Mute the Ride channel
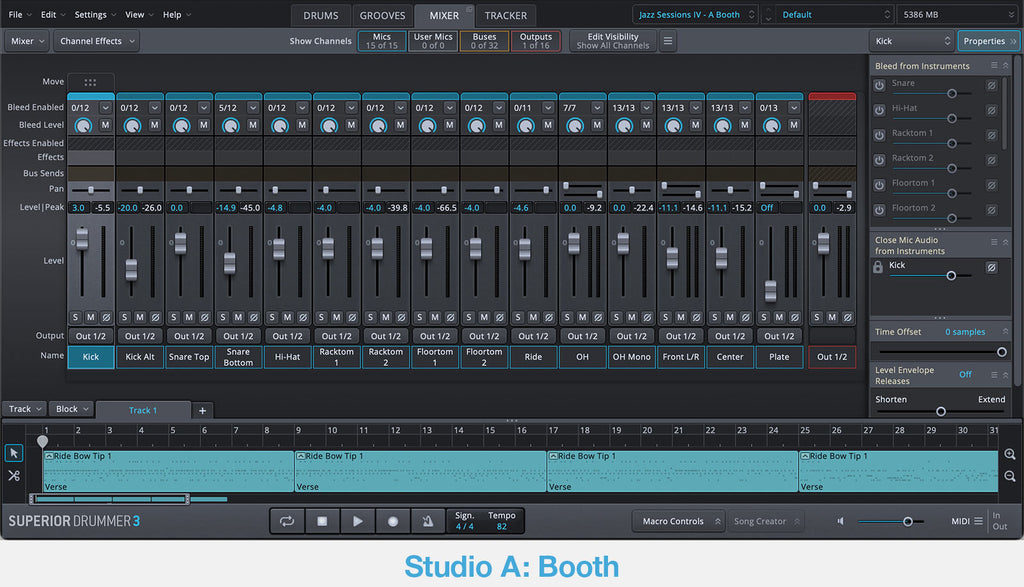The height and width of the screenshot is (587, 1024). 534,317
